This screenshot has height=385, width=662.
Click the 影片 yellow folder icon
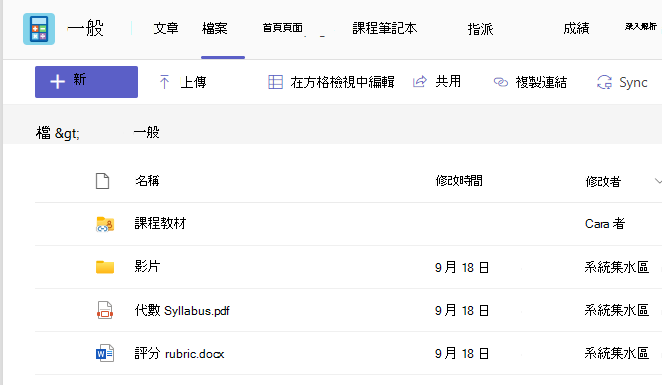point(105,267)
